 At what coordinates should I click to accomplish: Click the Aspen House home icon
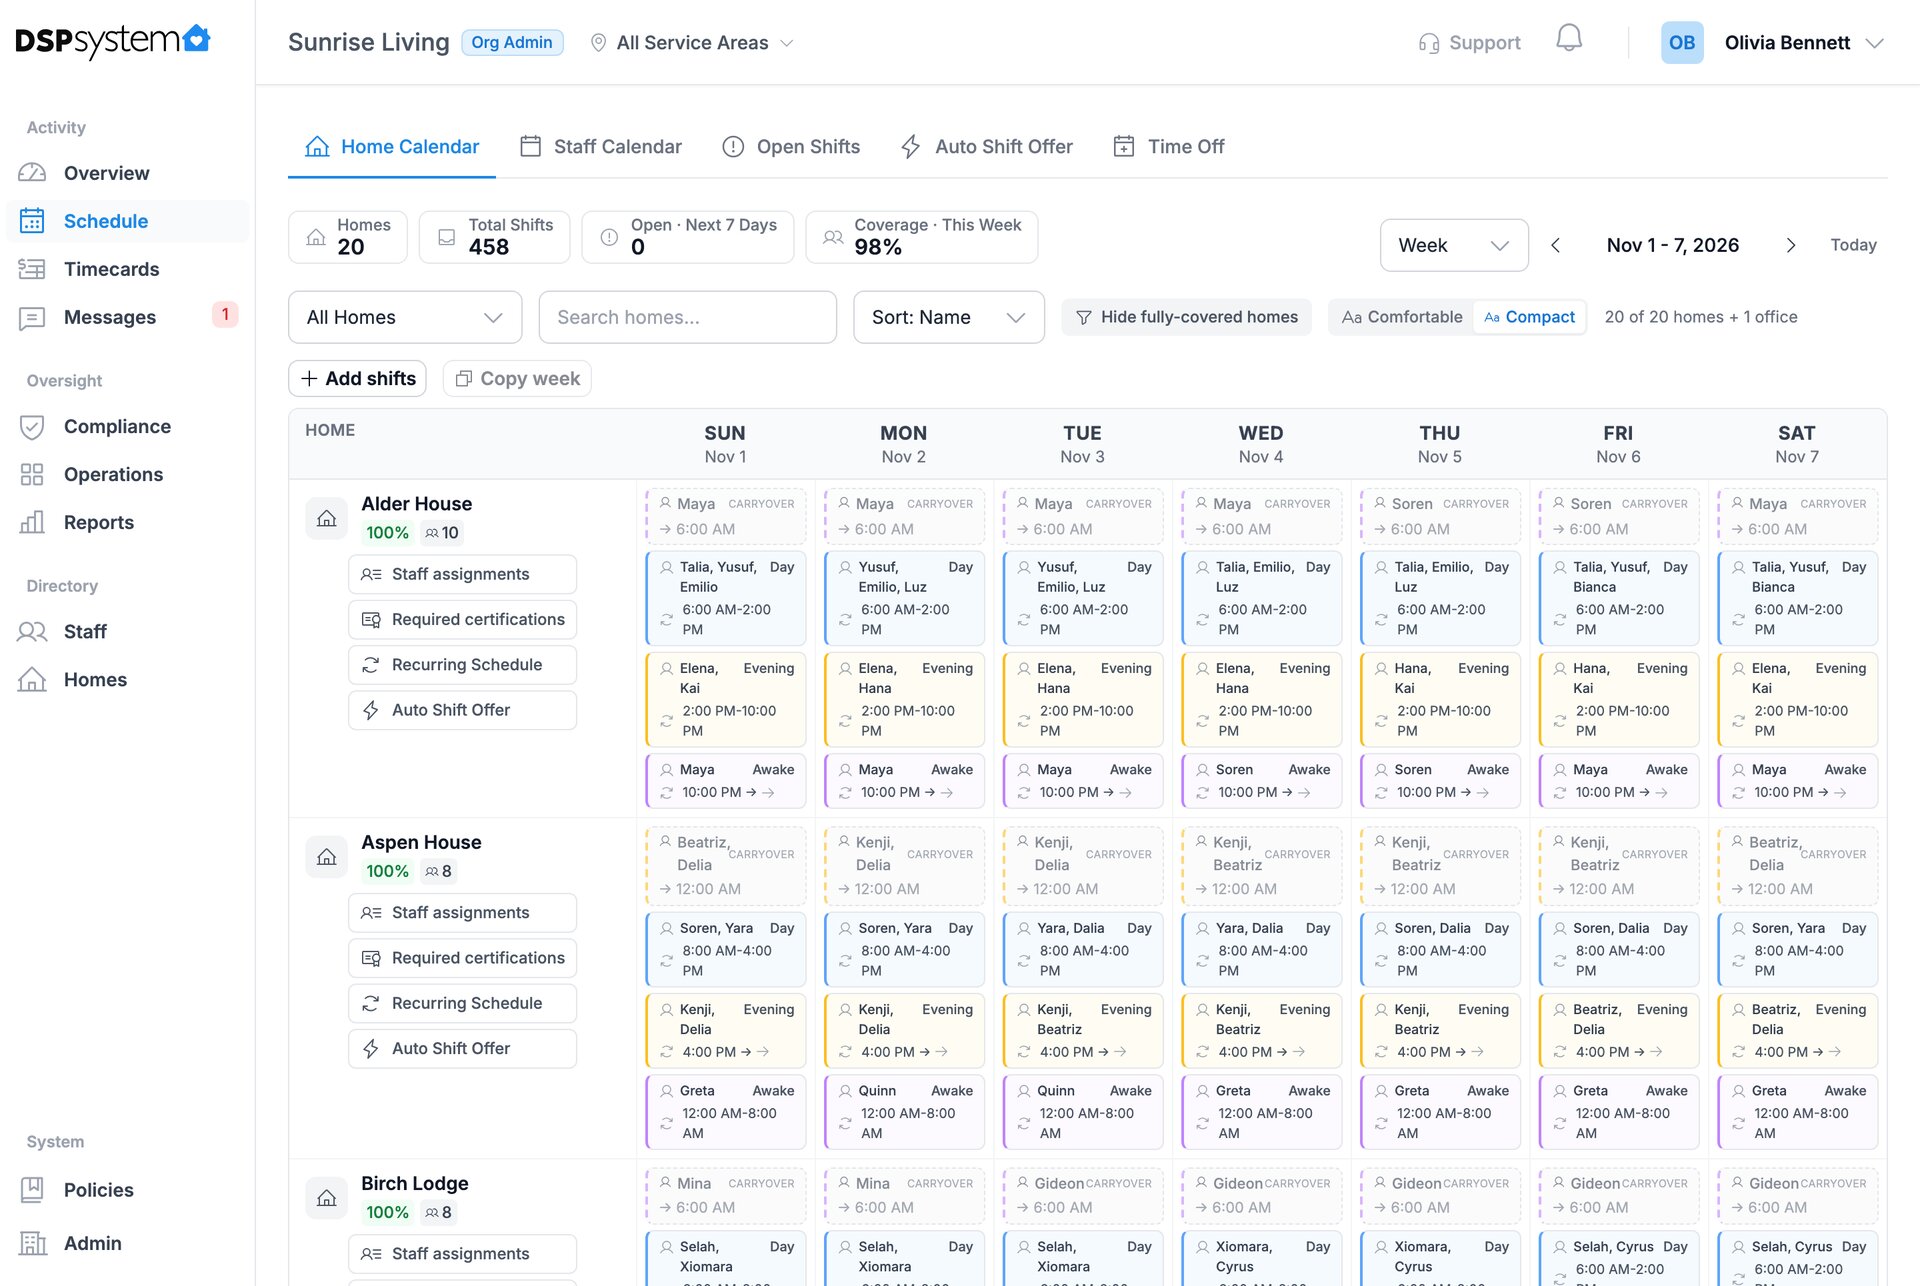326,857
